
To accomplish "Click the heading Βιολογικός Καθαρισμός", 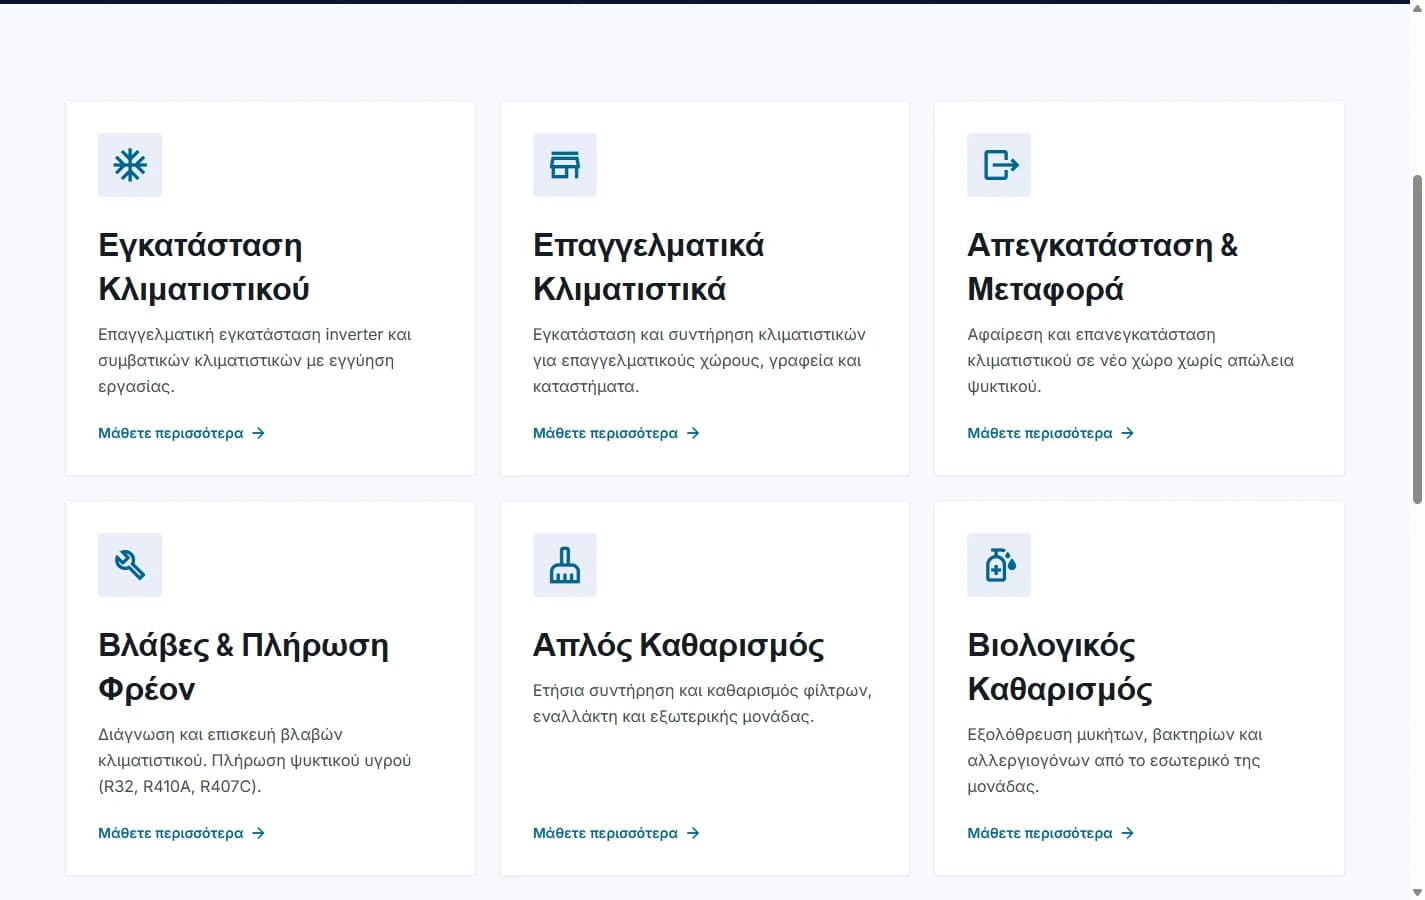I will pyautogui.click(x=1060, y=667).
